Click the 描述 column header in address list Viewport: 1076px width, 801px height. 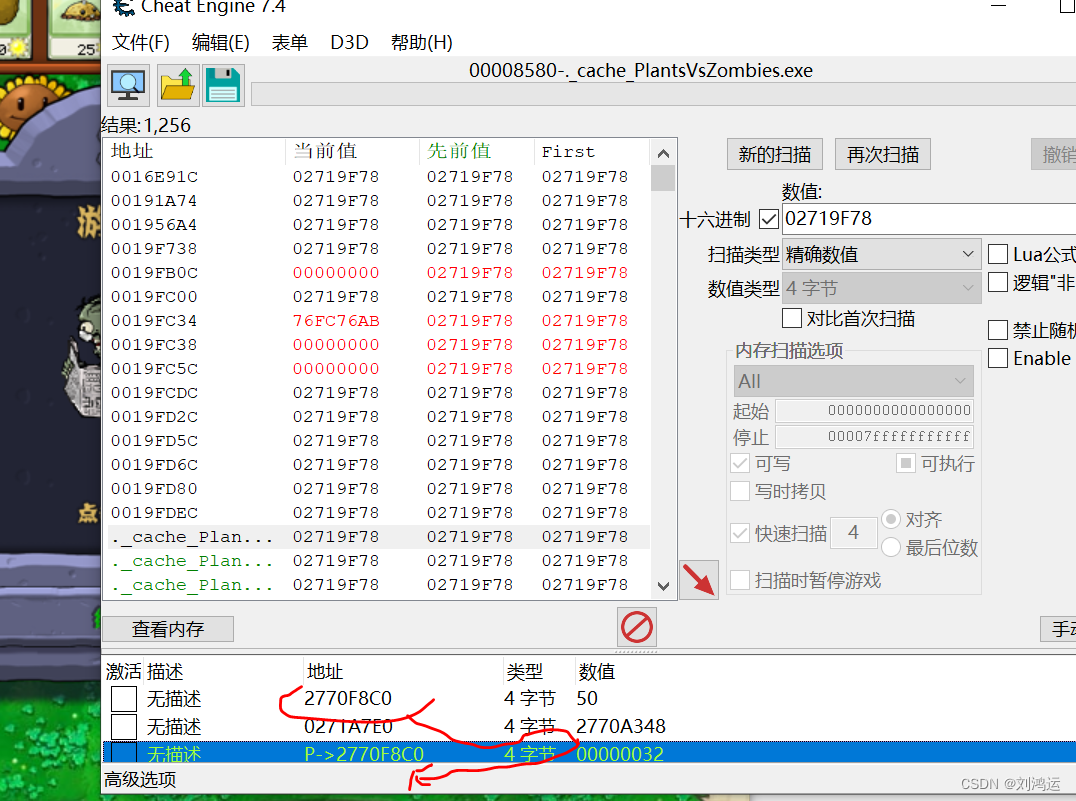coord(165,671)
